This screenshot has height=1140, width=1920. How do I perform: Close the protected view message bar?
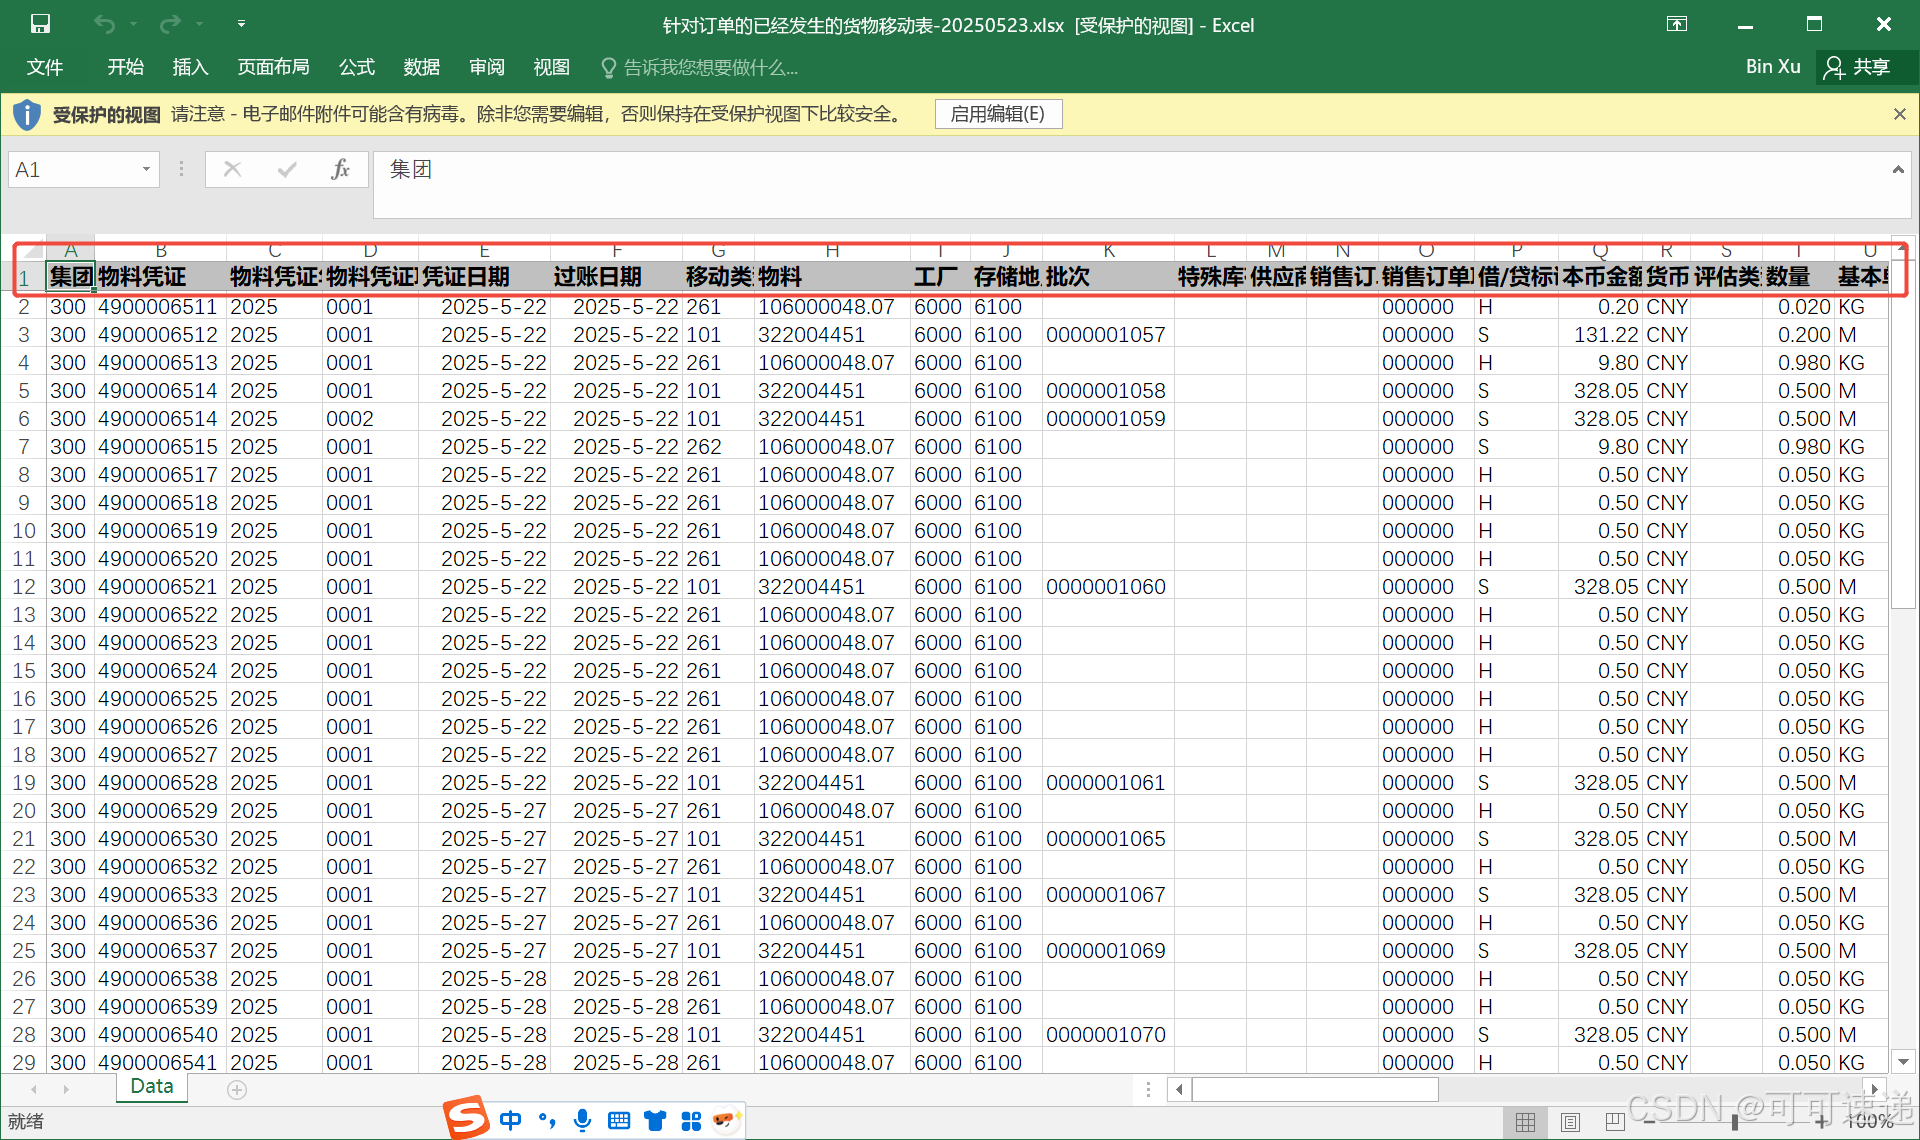click(x=1899, y=114)
